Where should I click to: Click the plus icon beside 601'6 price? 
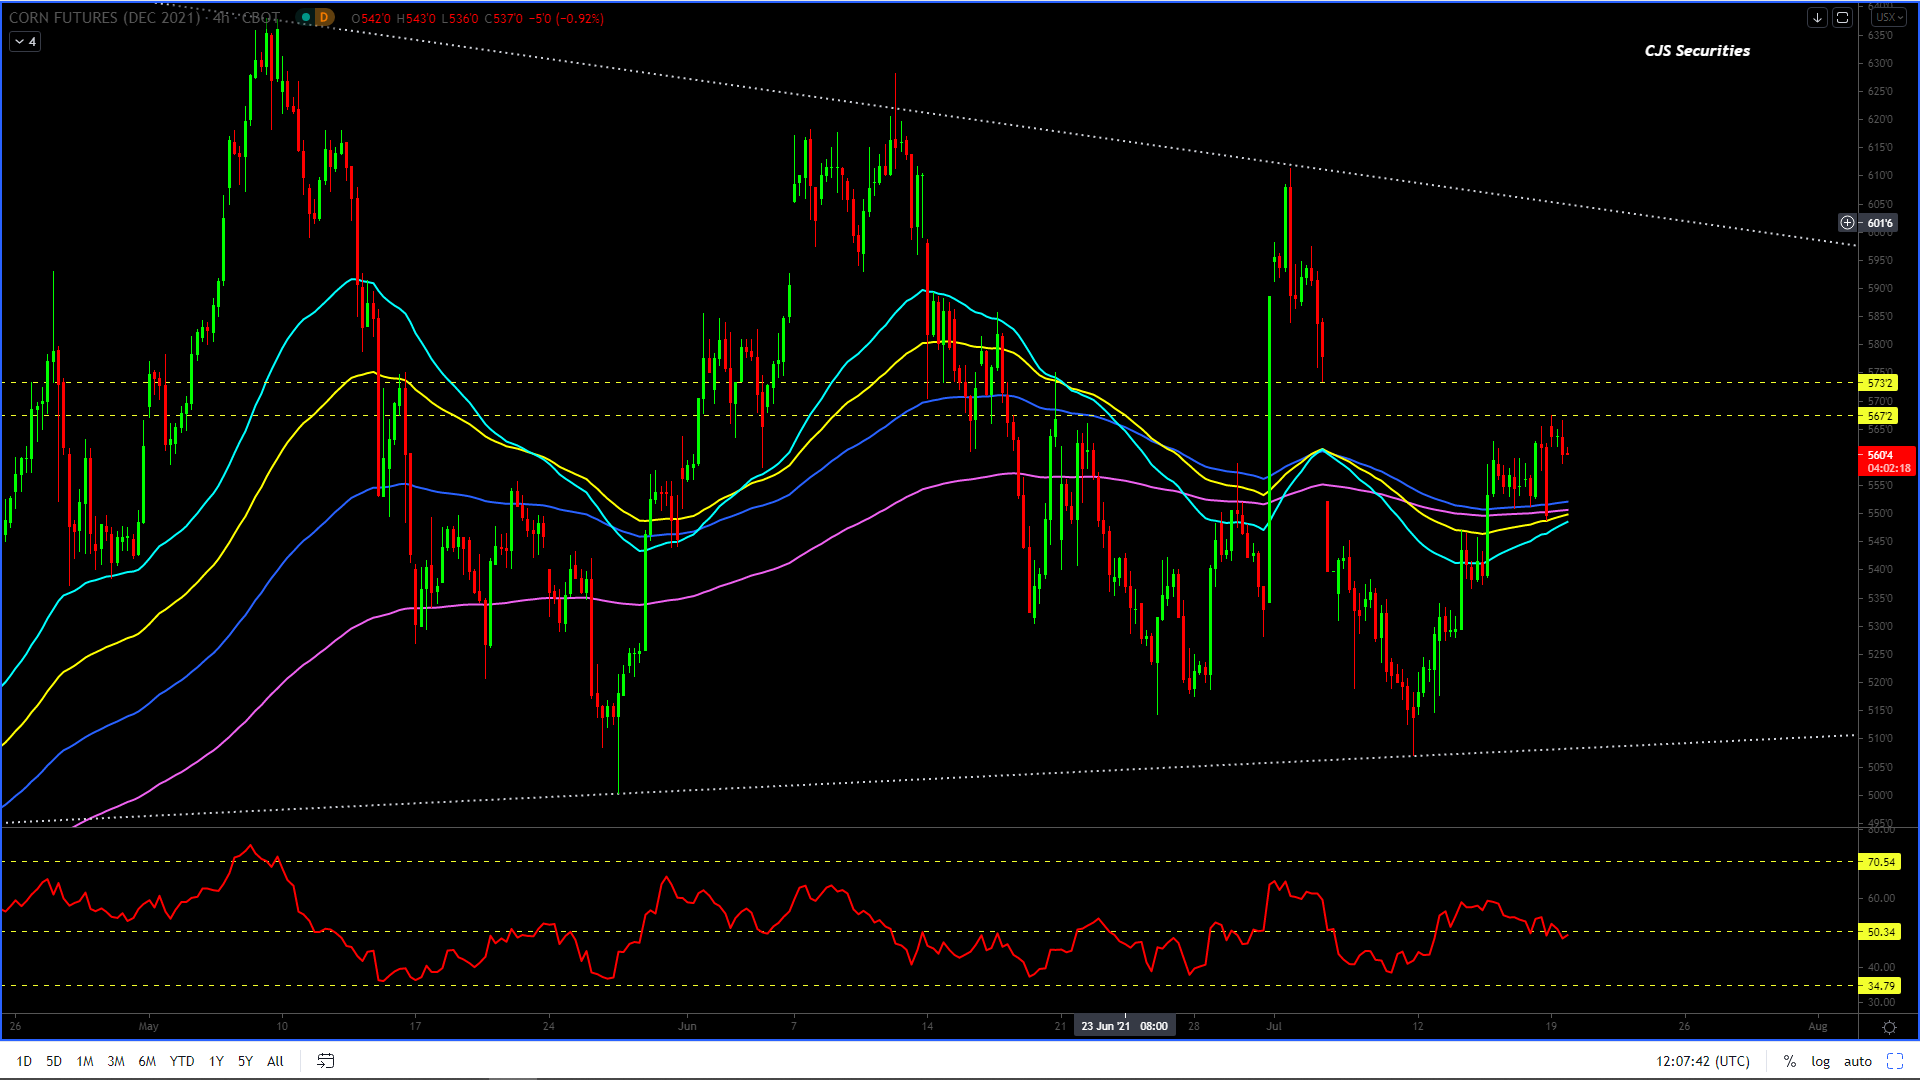(1847, 223)
